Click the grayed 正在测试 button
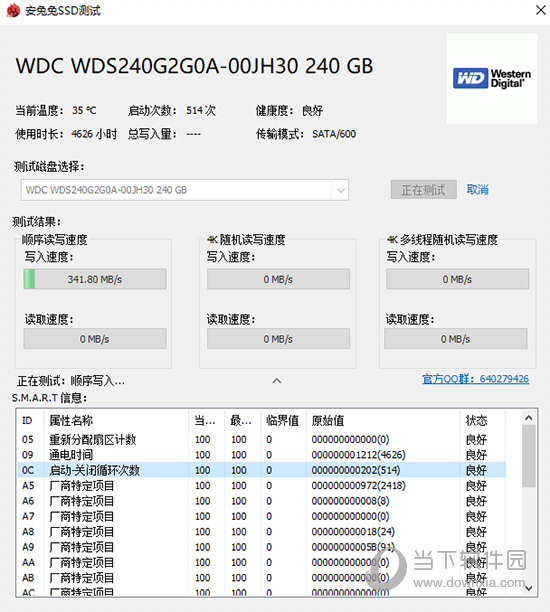This screenshot has width=550, height=612. 424,190
